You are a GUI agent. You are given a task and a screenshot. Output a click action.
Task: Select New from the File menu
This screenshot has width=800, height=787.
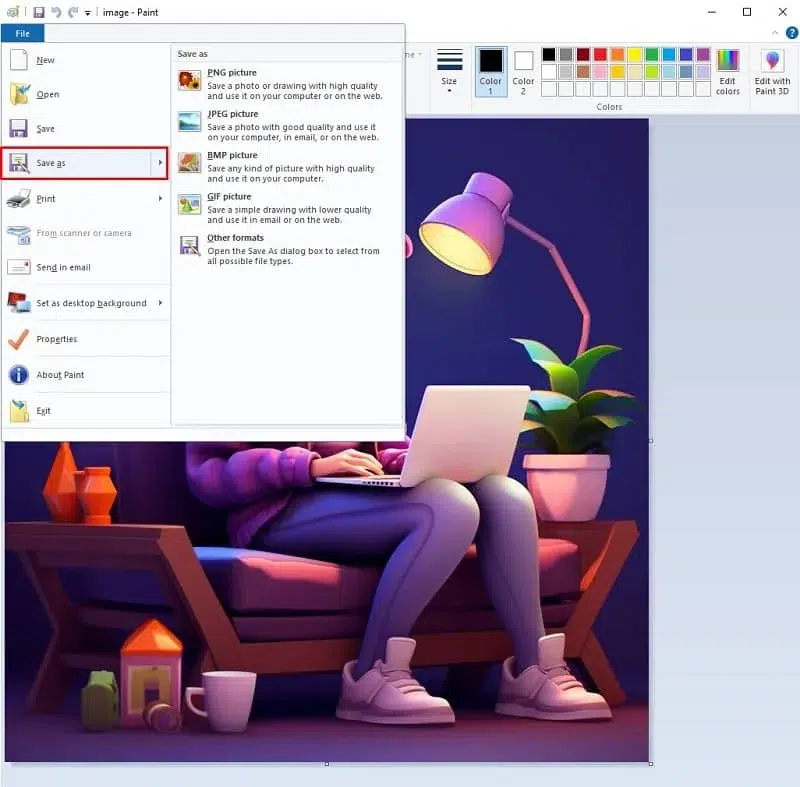86,60
